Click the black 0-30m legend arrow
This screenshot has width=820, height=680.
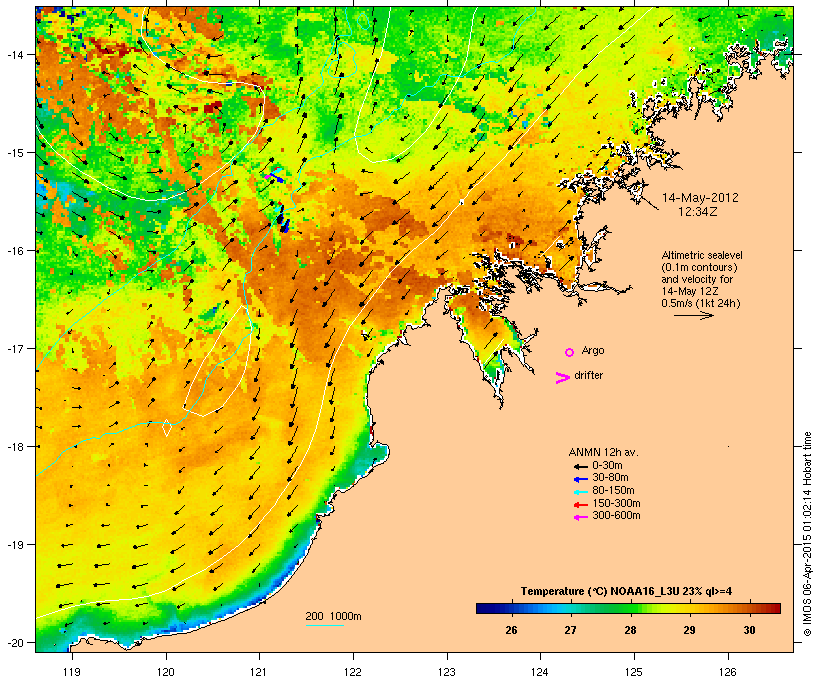tap(580, 466)
